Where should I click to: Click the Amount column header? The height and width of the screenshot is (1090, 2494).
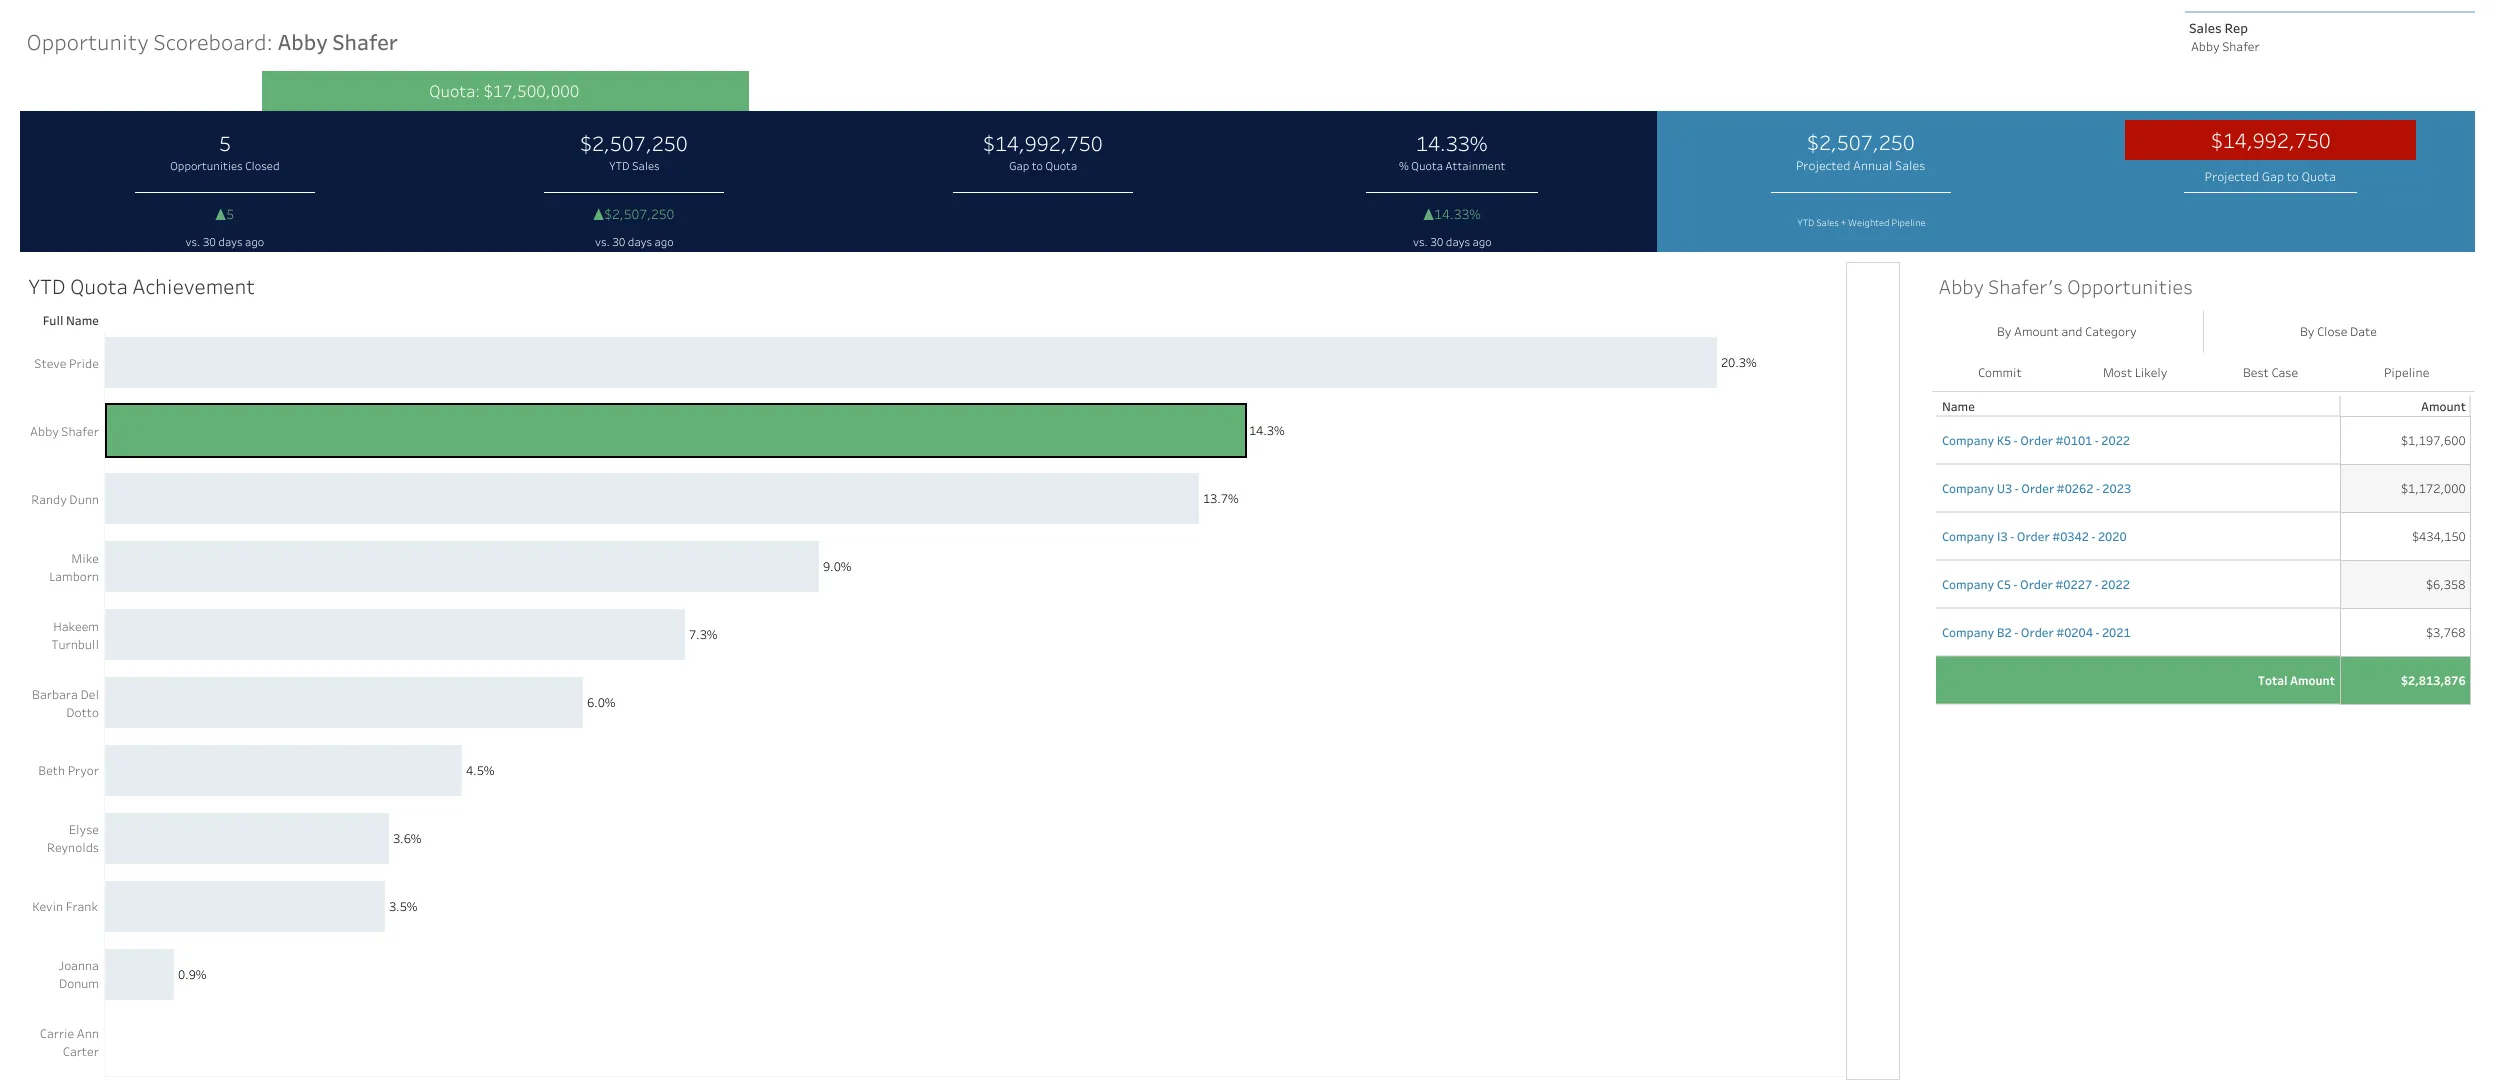(x=2443, y=407)
